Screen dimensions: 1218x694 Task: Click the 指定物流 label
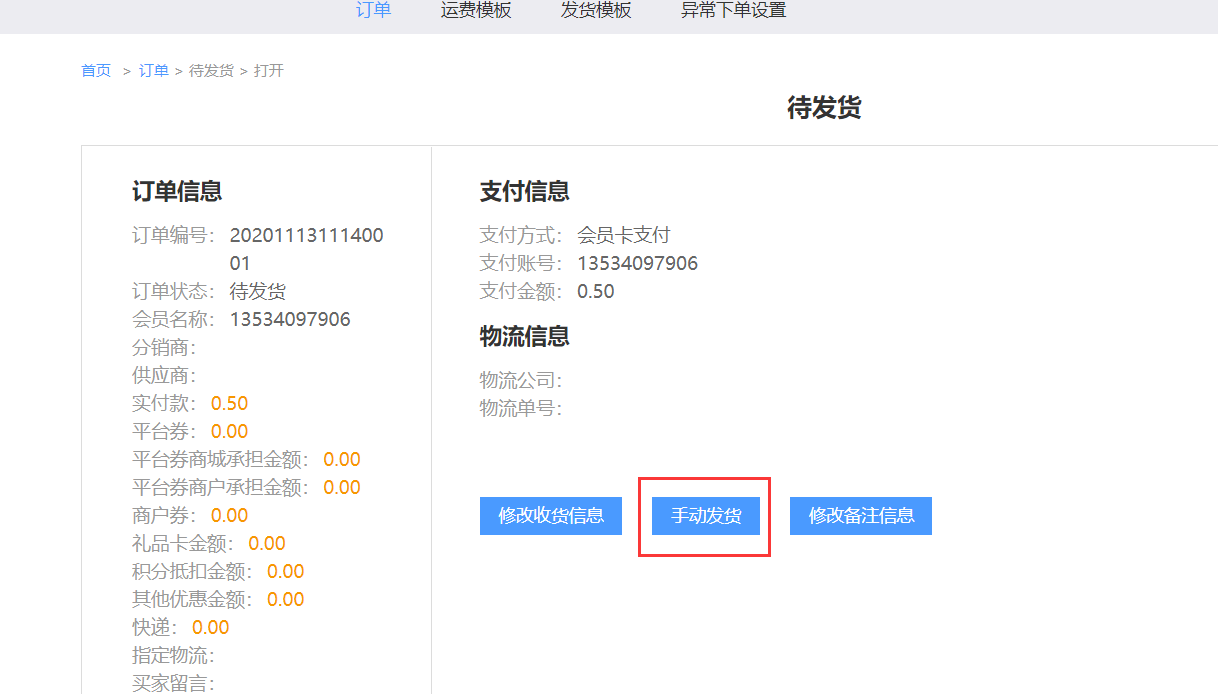[x=174, y=656]
